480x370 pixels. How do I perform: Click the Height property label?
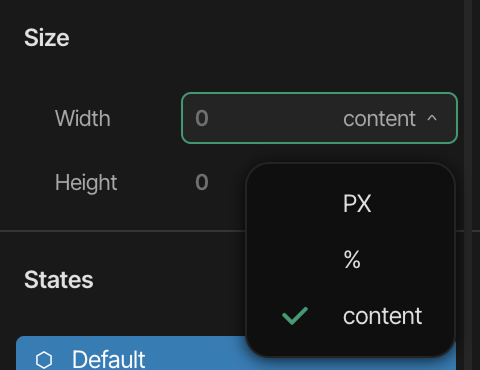86,183
